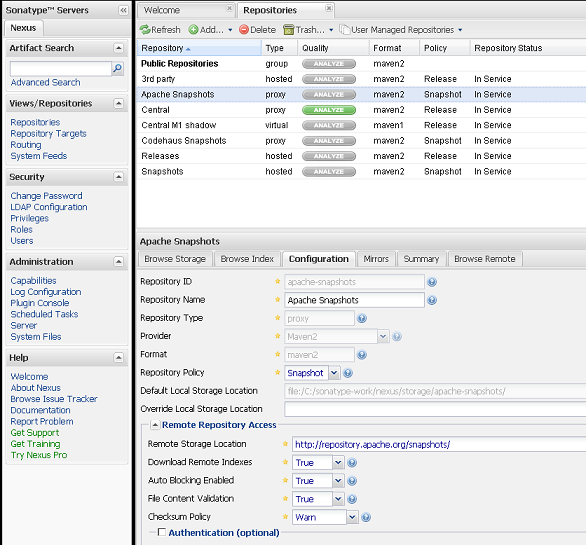
Task: Select the Nexus server tab
Action: coord(23,28)
